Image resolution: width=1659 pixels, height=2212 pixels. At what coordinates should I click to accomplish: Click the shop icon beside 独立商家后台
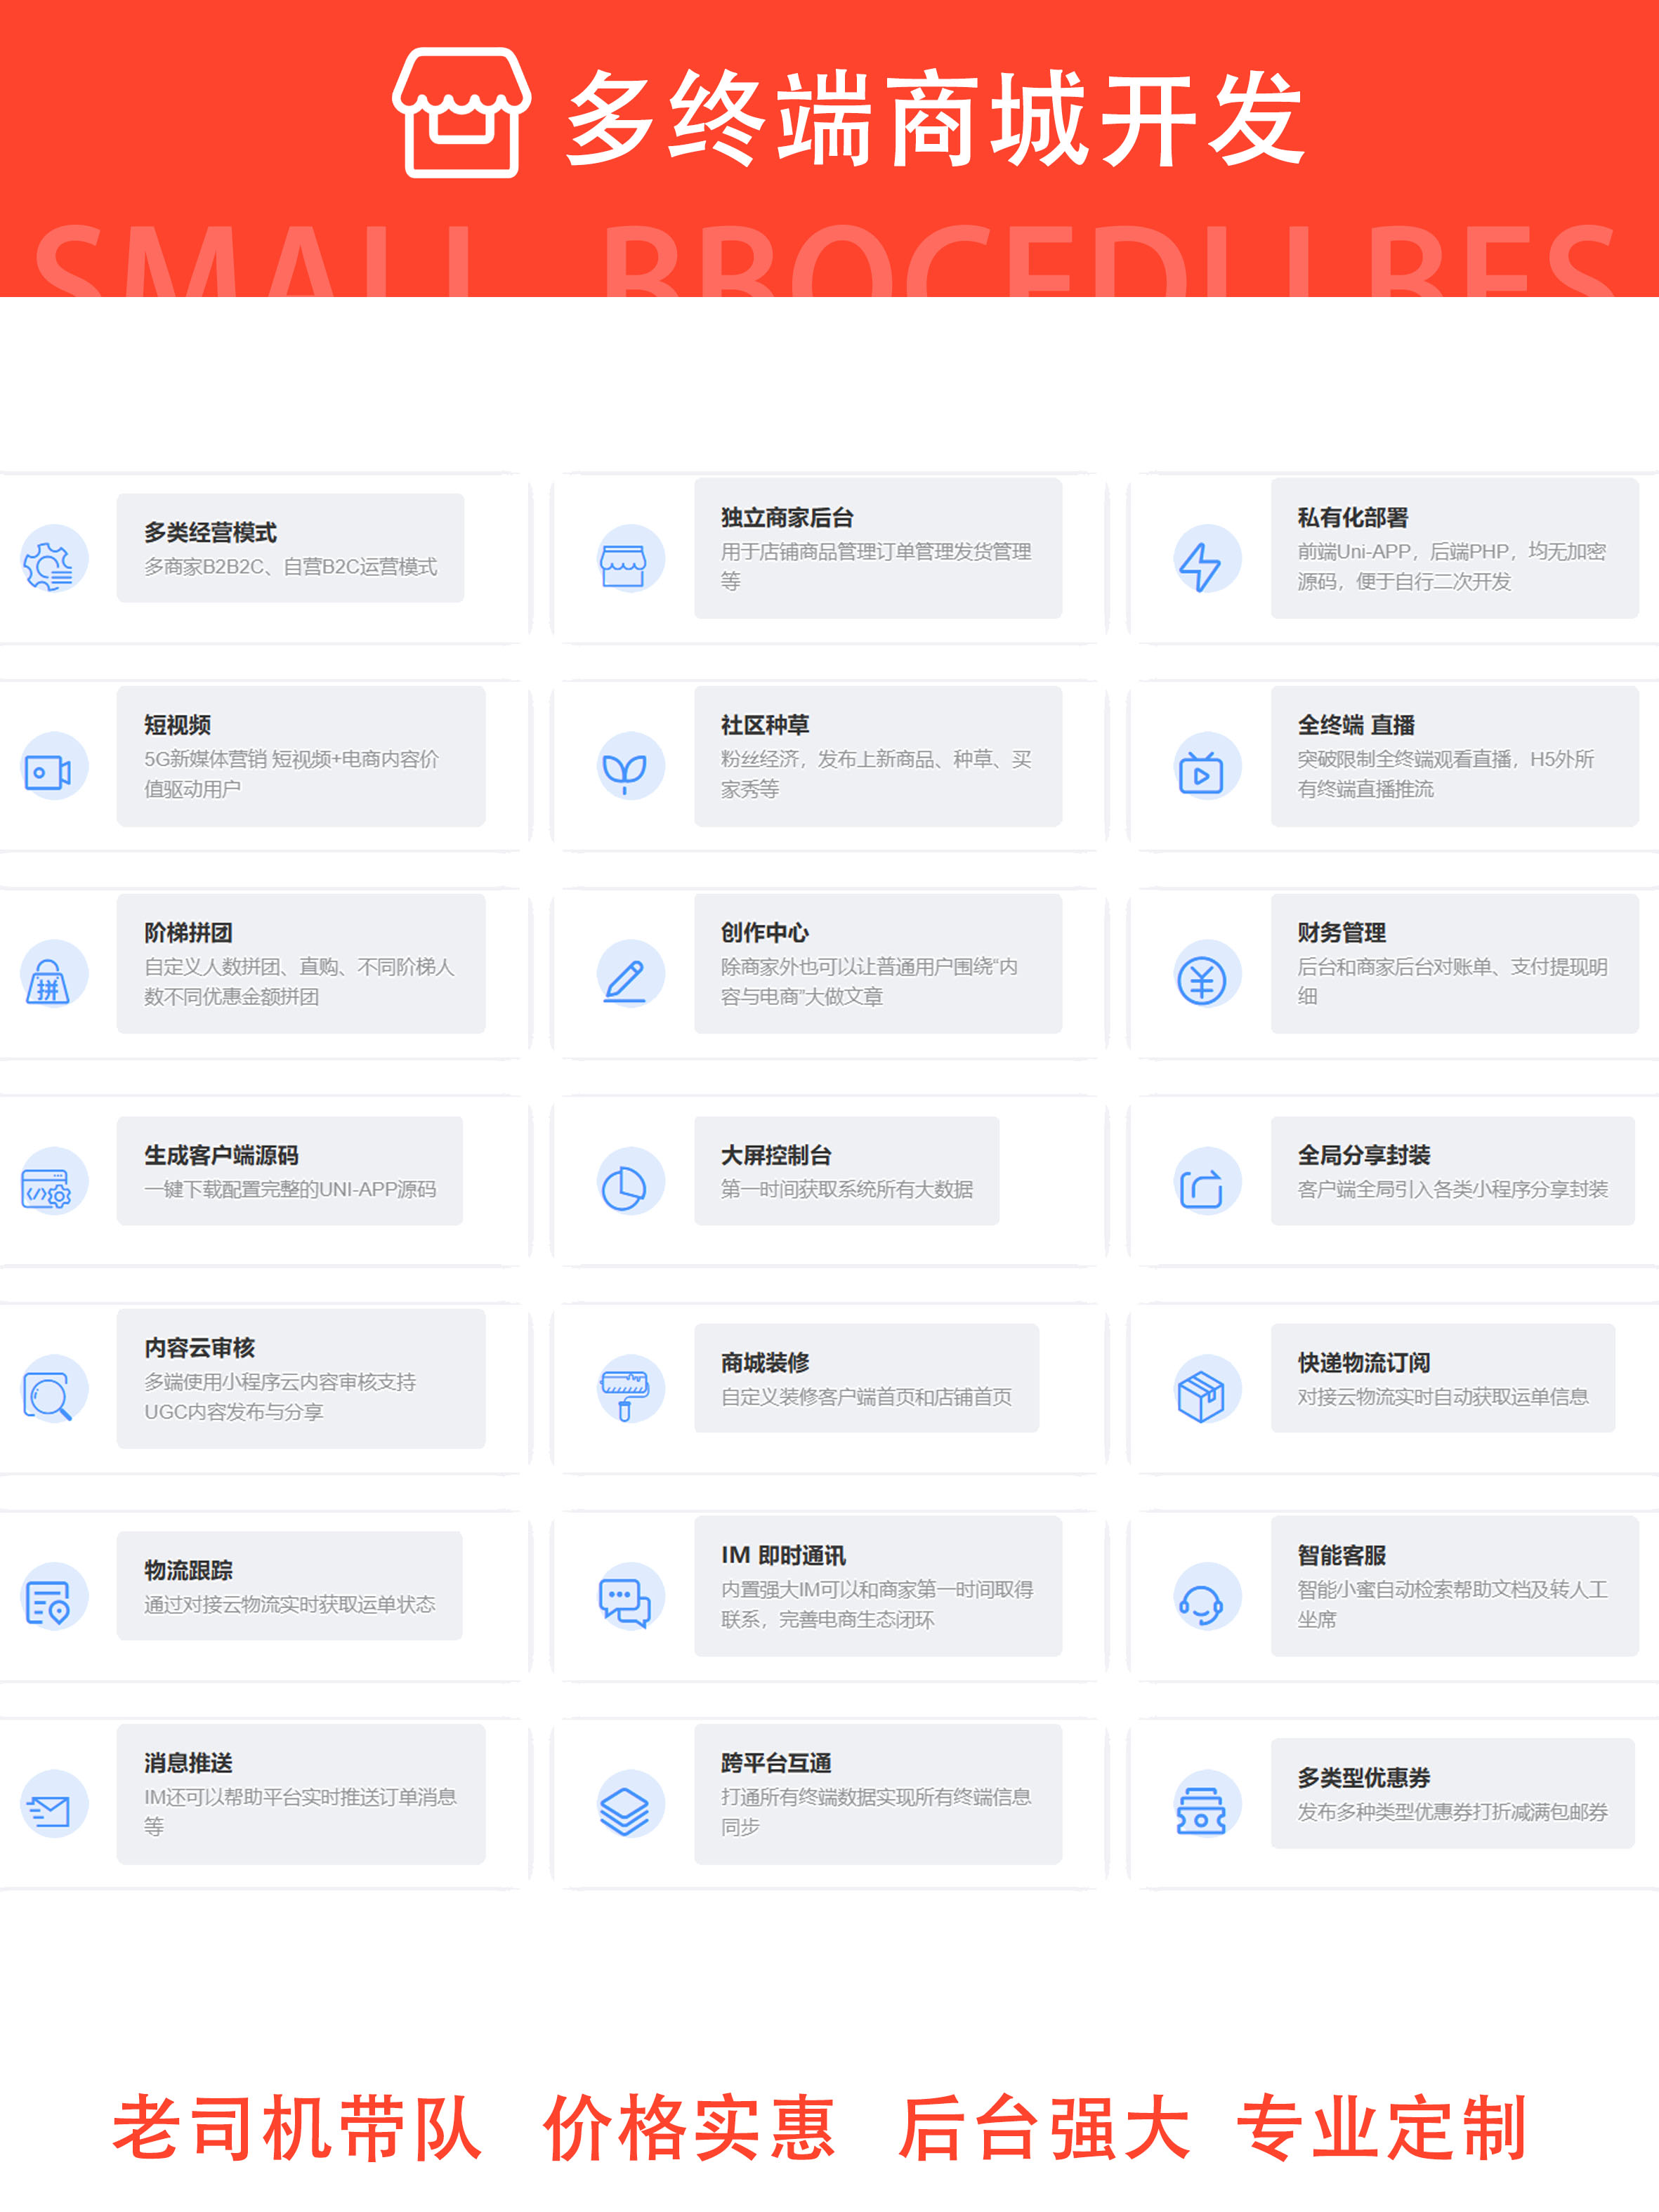click(624, 565)
